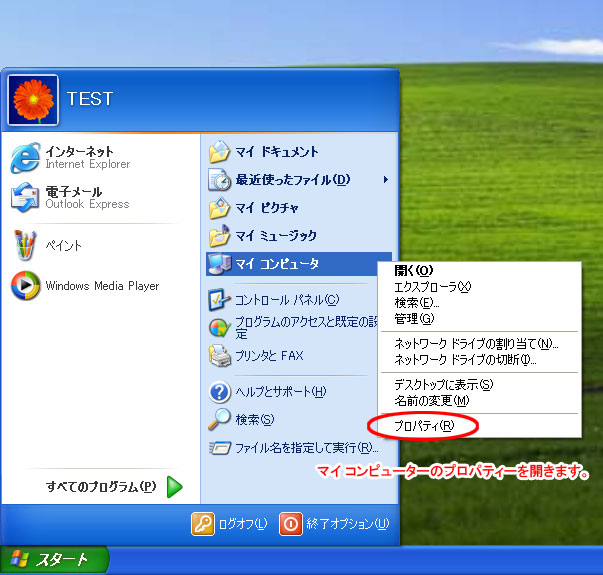This screenshot has height=575, width=603.
Task: Click the TEST user flower picture
Action: pos(33,100)
